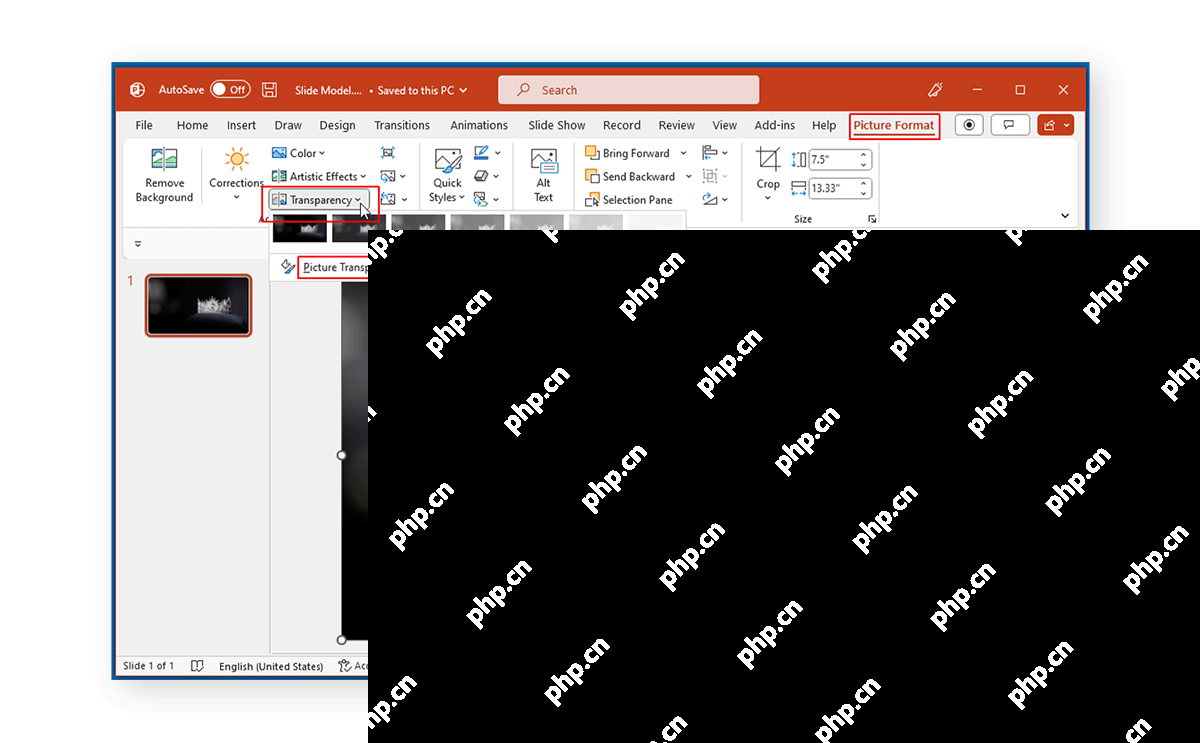
Task: Click Slide 1 of 1 in status bar
Action: tap(148, 666)
